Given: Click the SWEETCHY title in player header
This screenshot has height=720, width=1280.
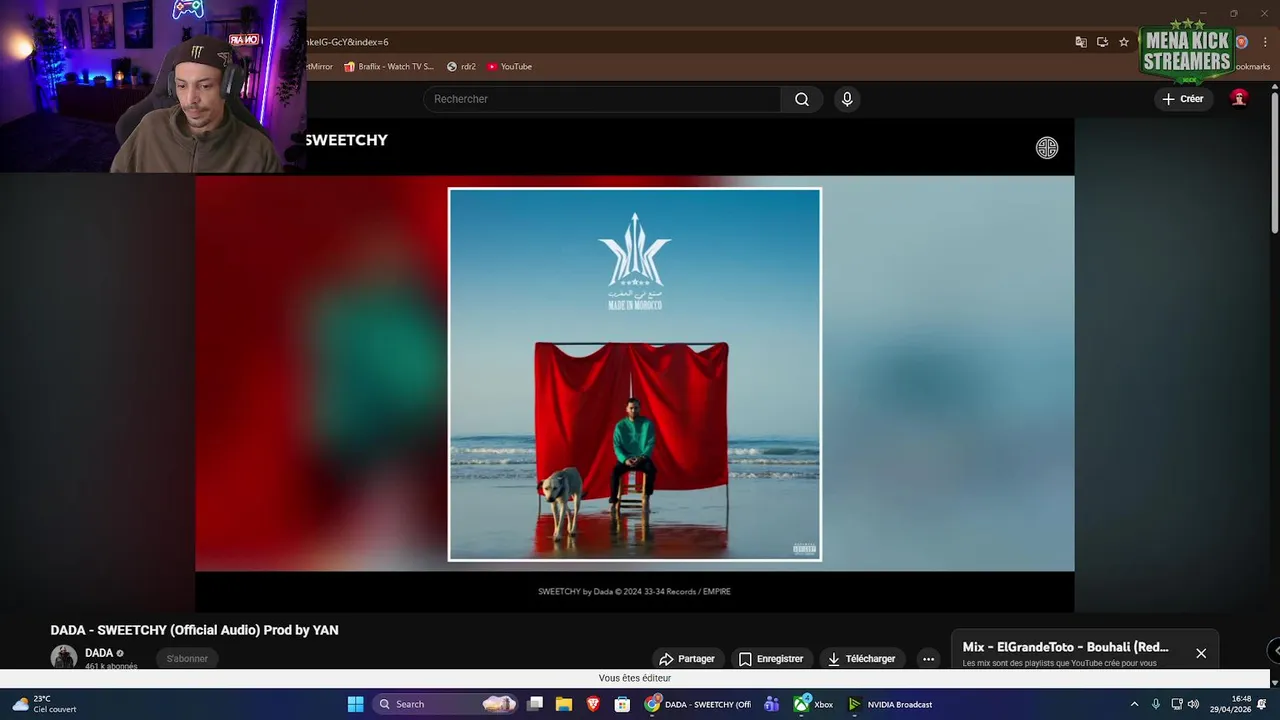Looking at the screenshot, I should (346, 140).
